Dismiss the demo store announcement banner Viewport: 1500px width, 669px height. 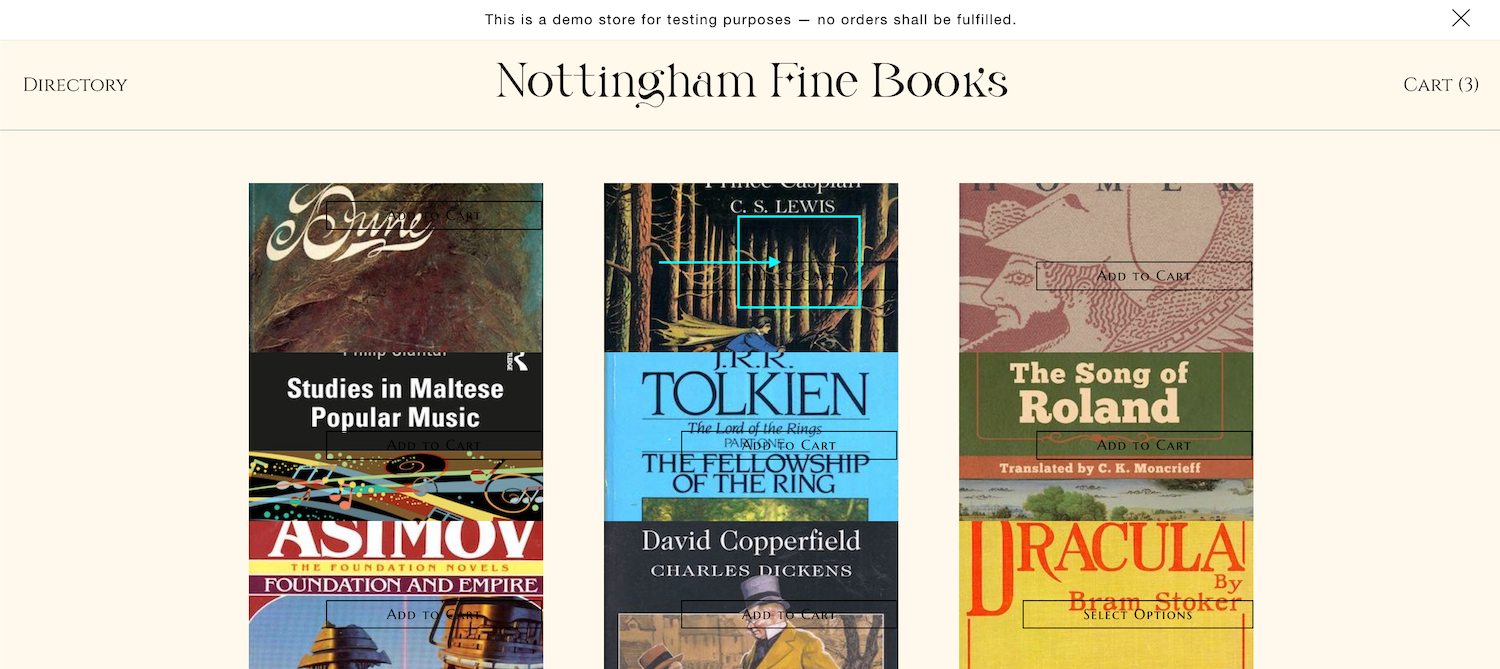tap(1461, 18)
